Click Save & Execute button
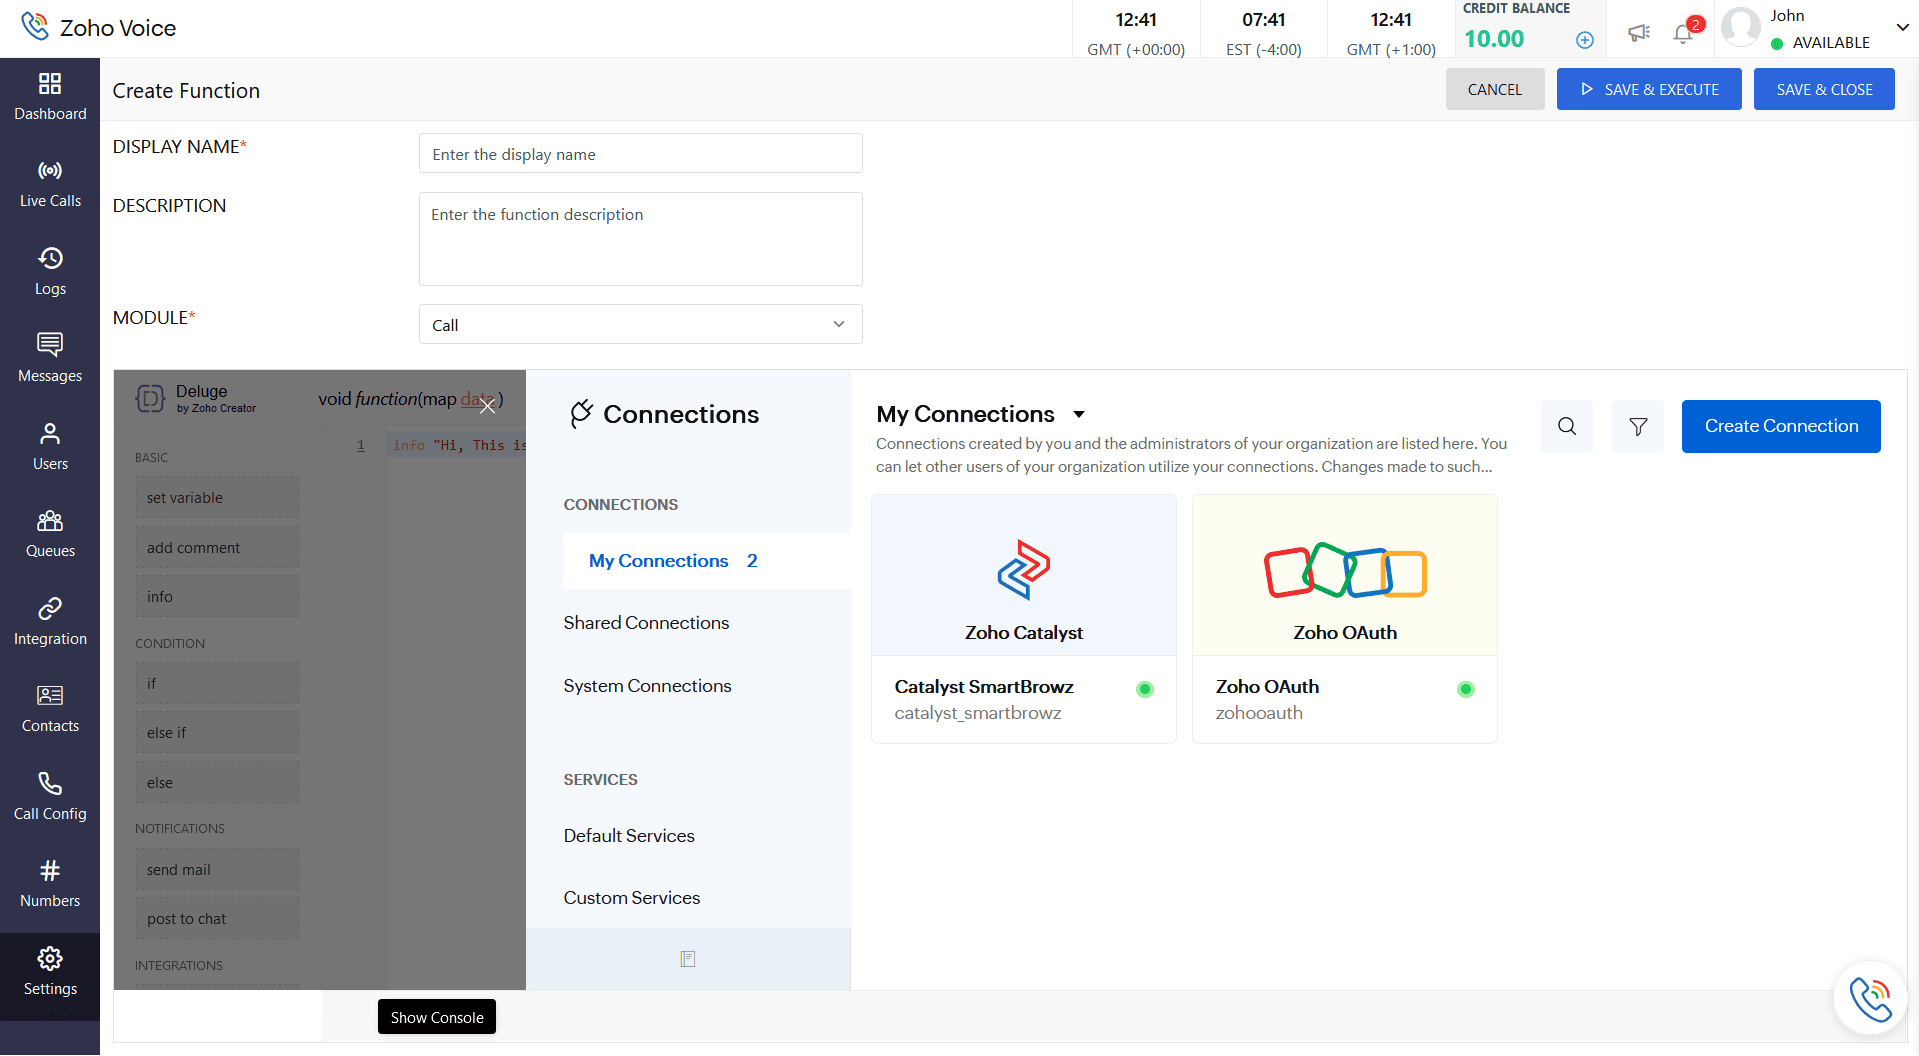This screenshot has height=1056, width=1919. point(1648,90)
